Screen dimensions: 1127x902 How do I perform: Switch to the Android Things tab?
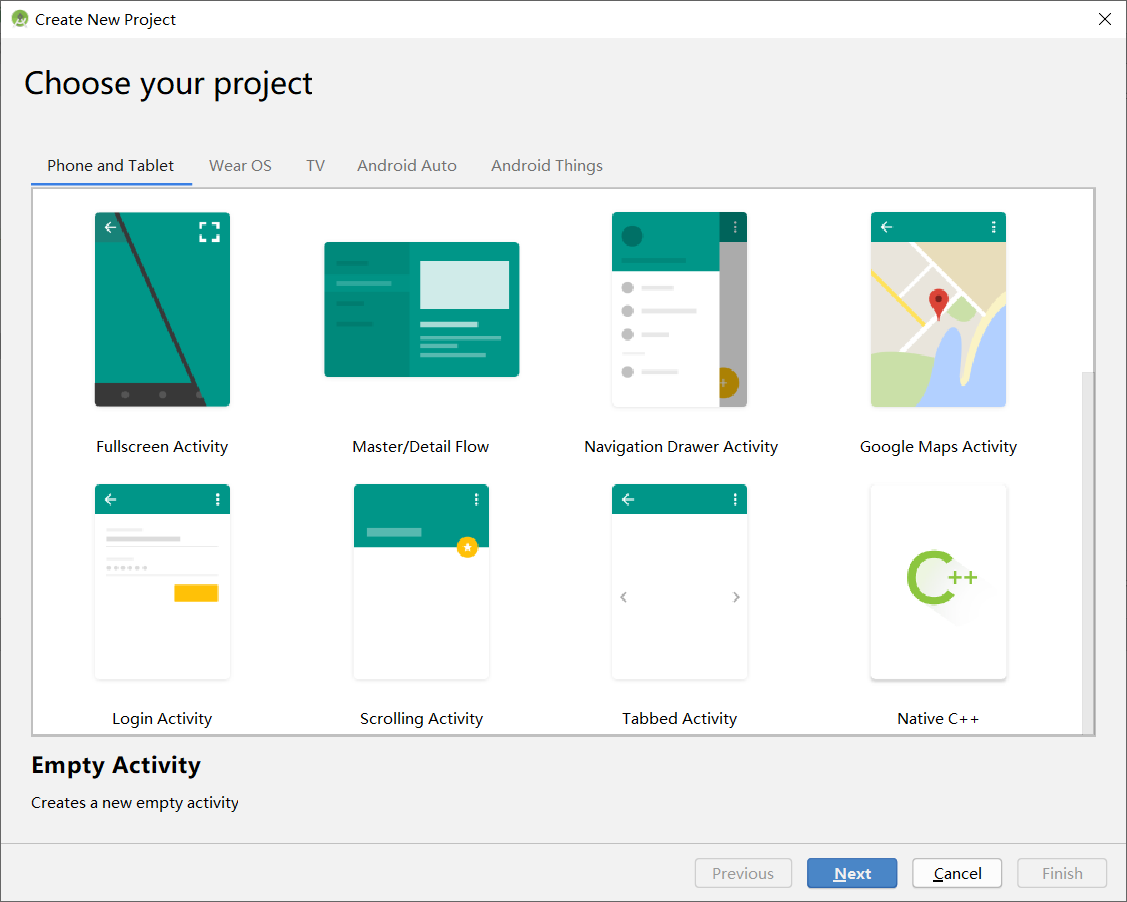pos(547,165)
